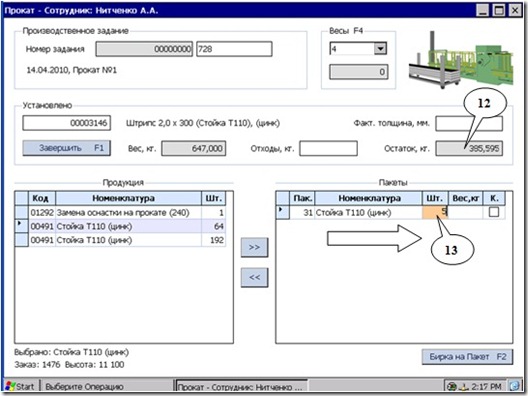Click the empty Вес,кг cell of package 31
This screenshot has width=528, height=396.
point(466,212)
